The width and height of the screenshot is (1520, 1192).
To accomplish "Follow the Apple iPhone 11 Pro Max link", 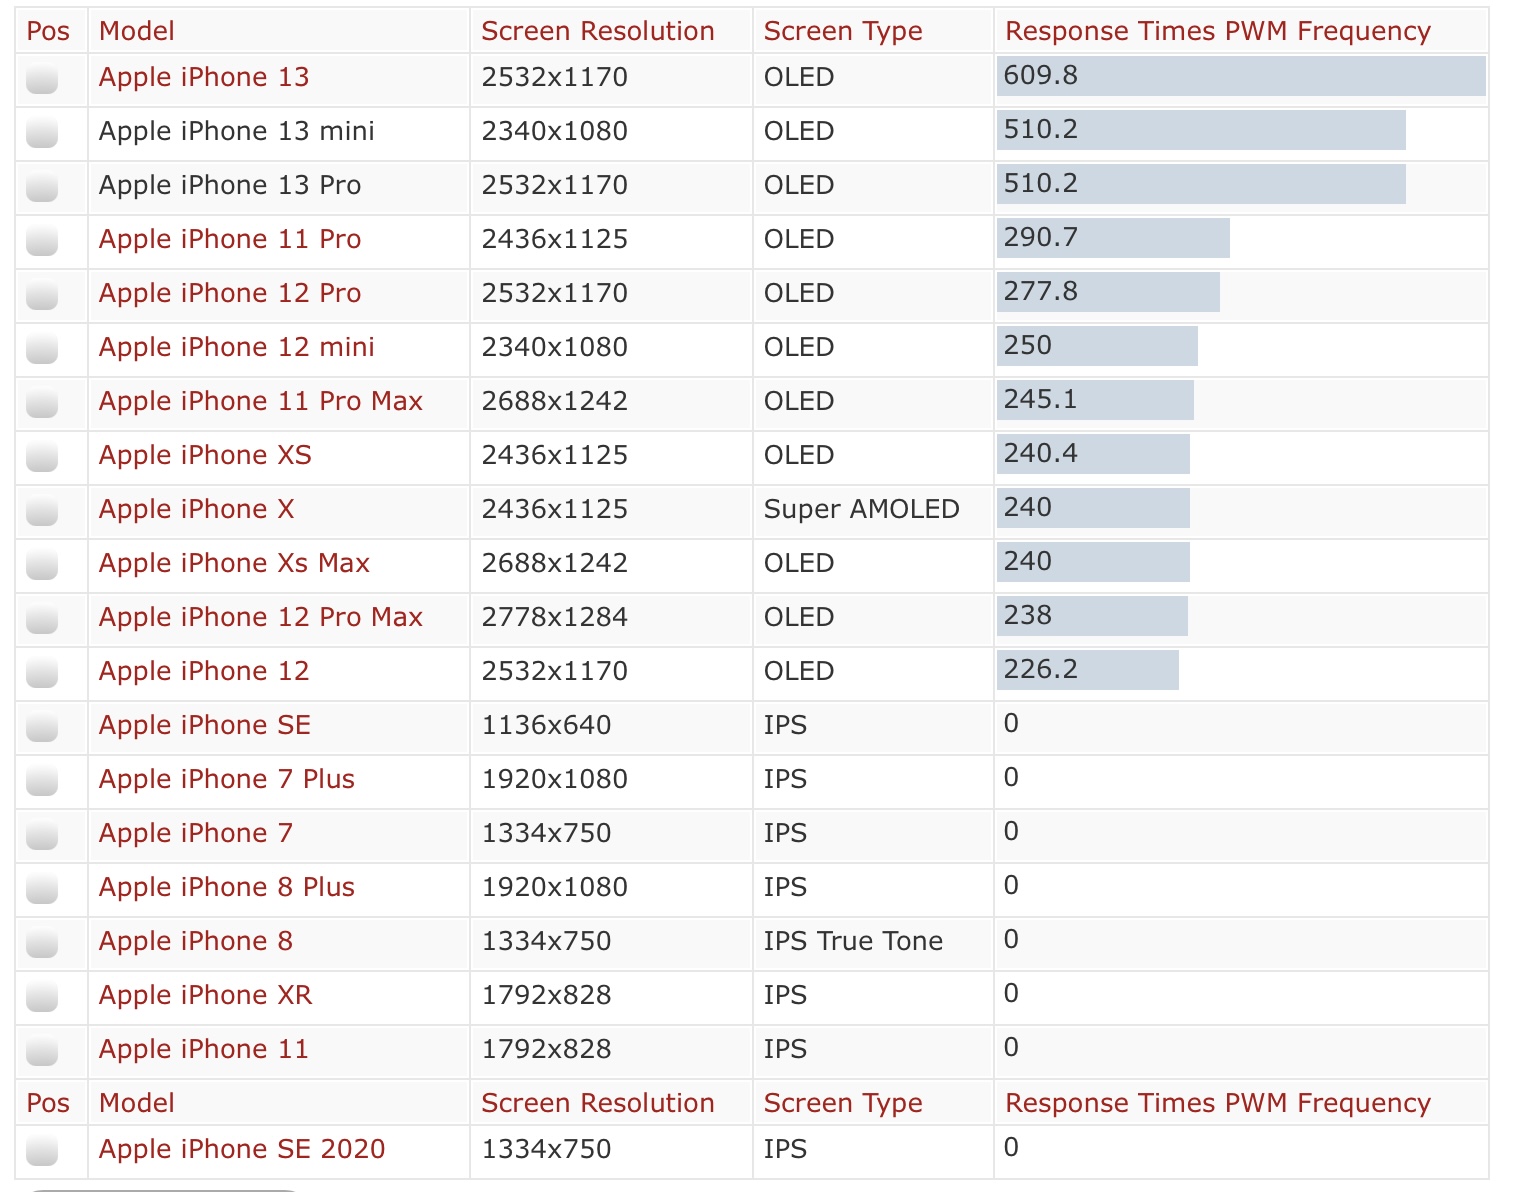I will pyautogui.click(x=260, y=401).
